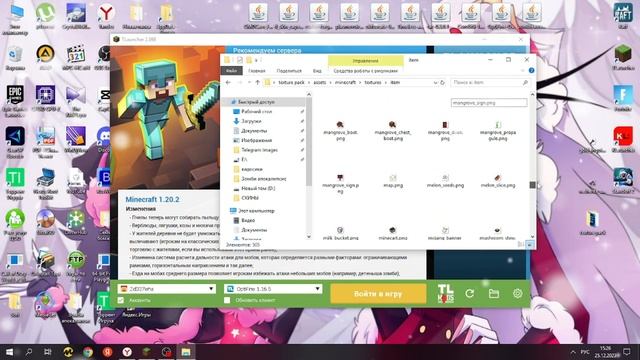Open uTorrent desktop shortcut
Image resolution: width=640 pixels, height=360 pixels.
[x=45, y=16]
